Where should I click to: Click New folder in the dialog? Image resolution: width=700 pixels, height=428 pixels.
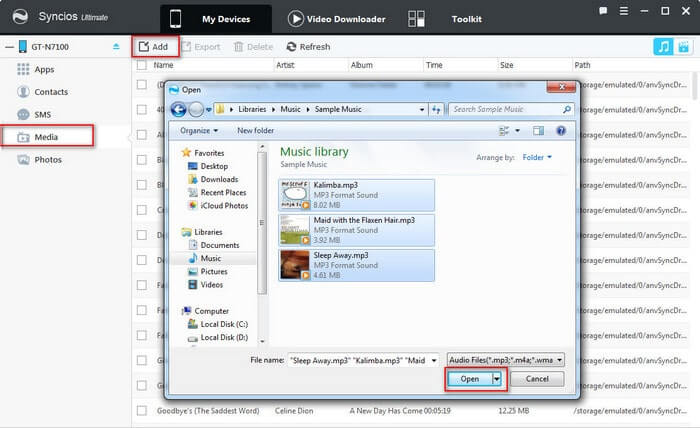[255, 130]
